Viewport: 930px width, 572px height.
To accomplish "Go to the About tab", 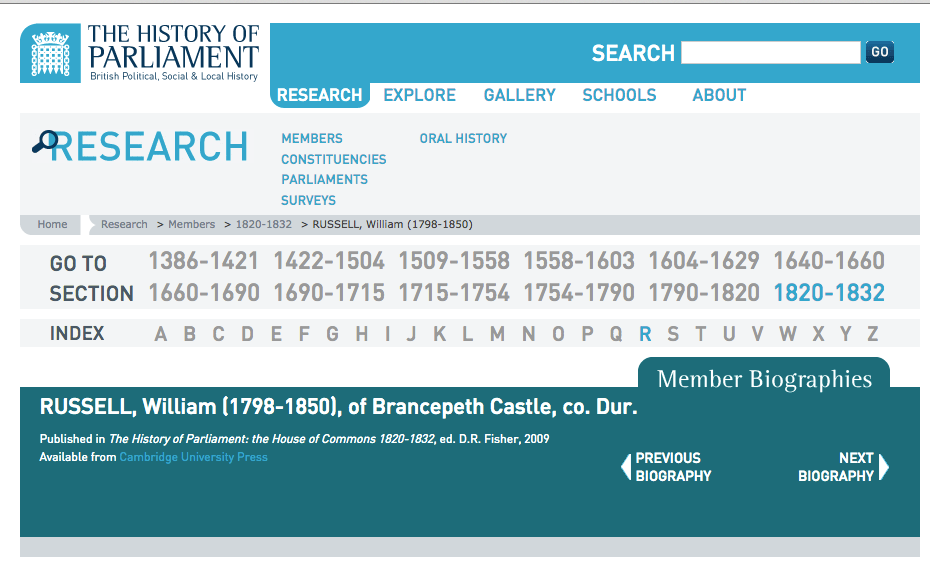I will (719, 95).
